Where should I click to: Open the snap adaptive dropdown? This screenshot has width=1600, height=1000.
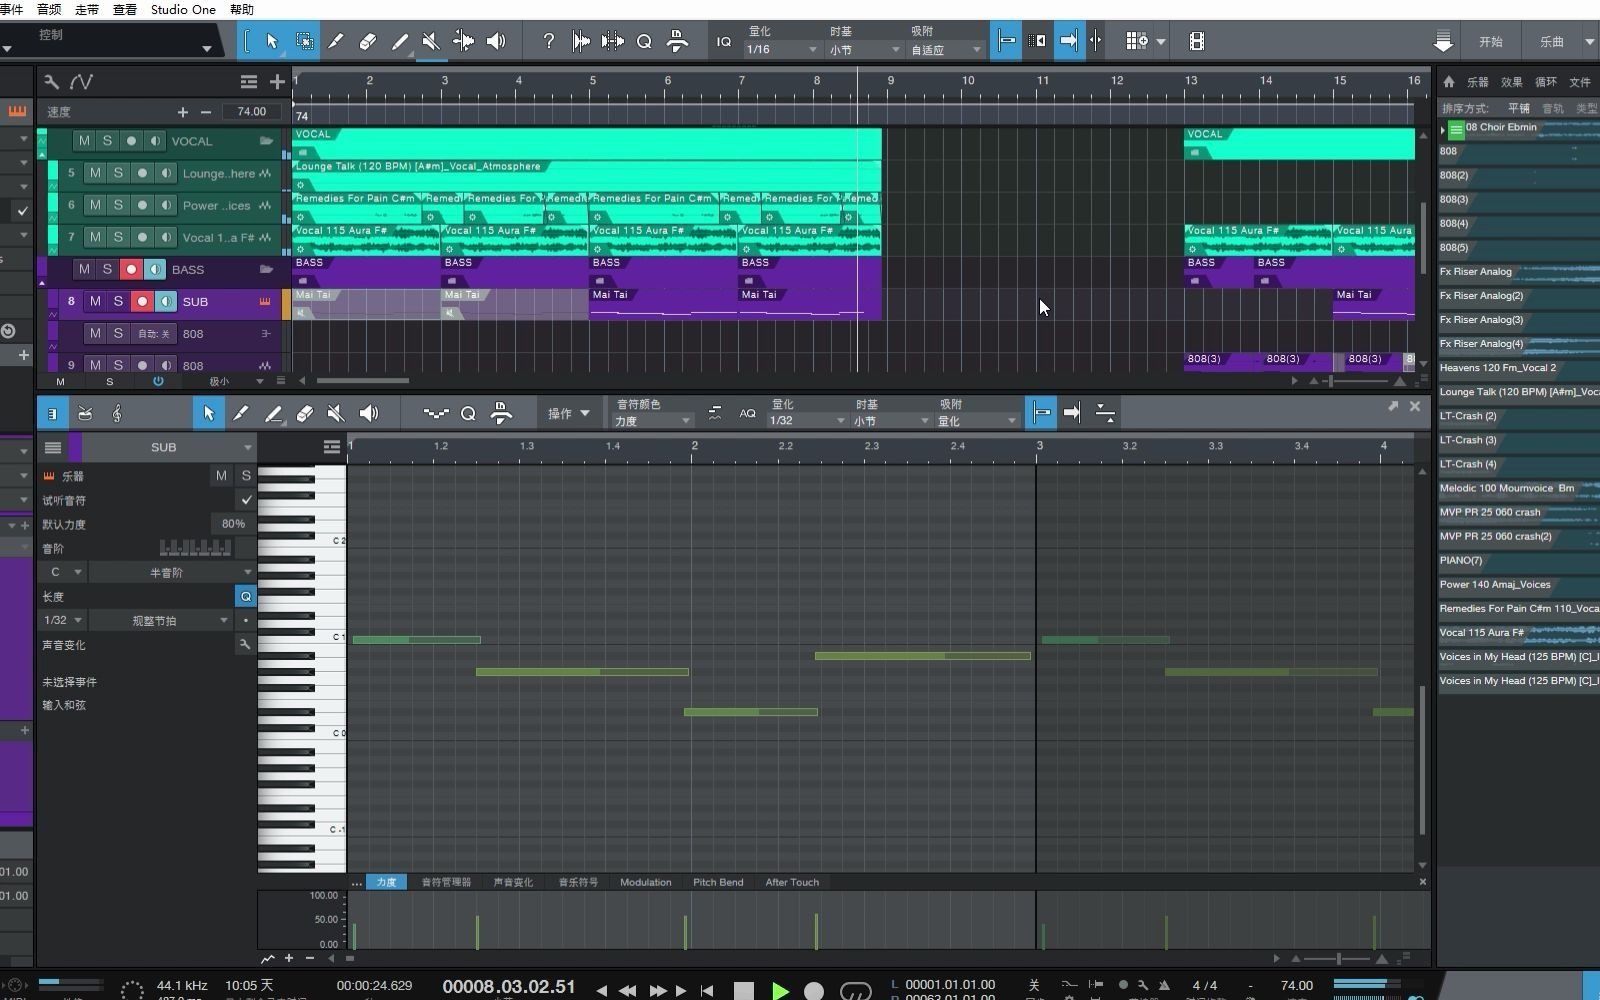[x=946, y=49]
